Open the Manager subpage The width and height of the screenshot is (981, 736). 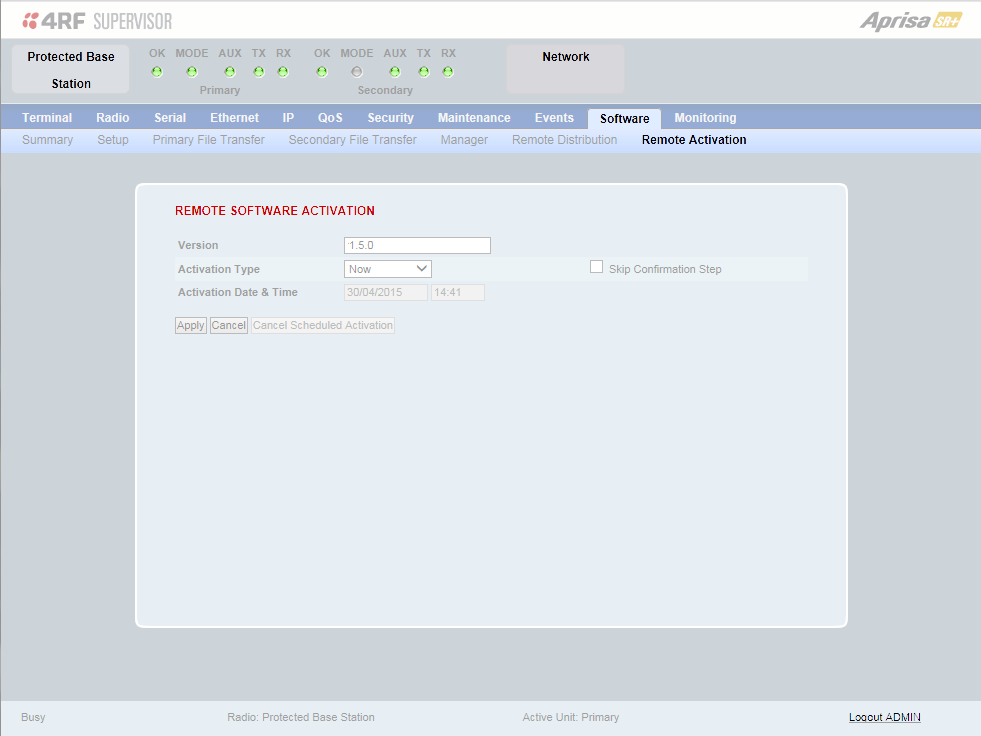coord(464,140)
